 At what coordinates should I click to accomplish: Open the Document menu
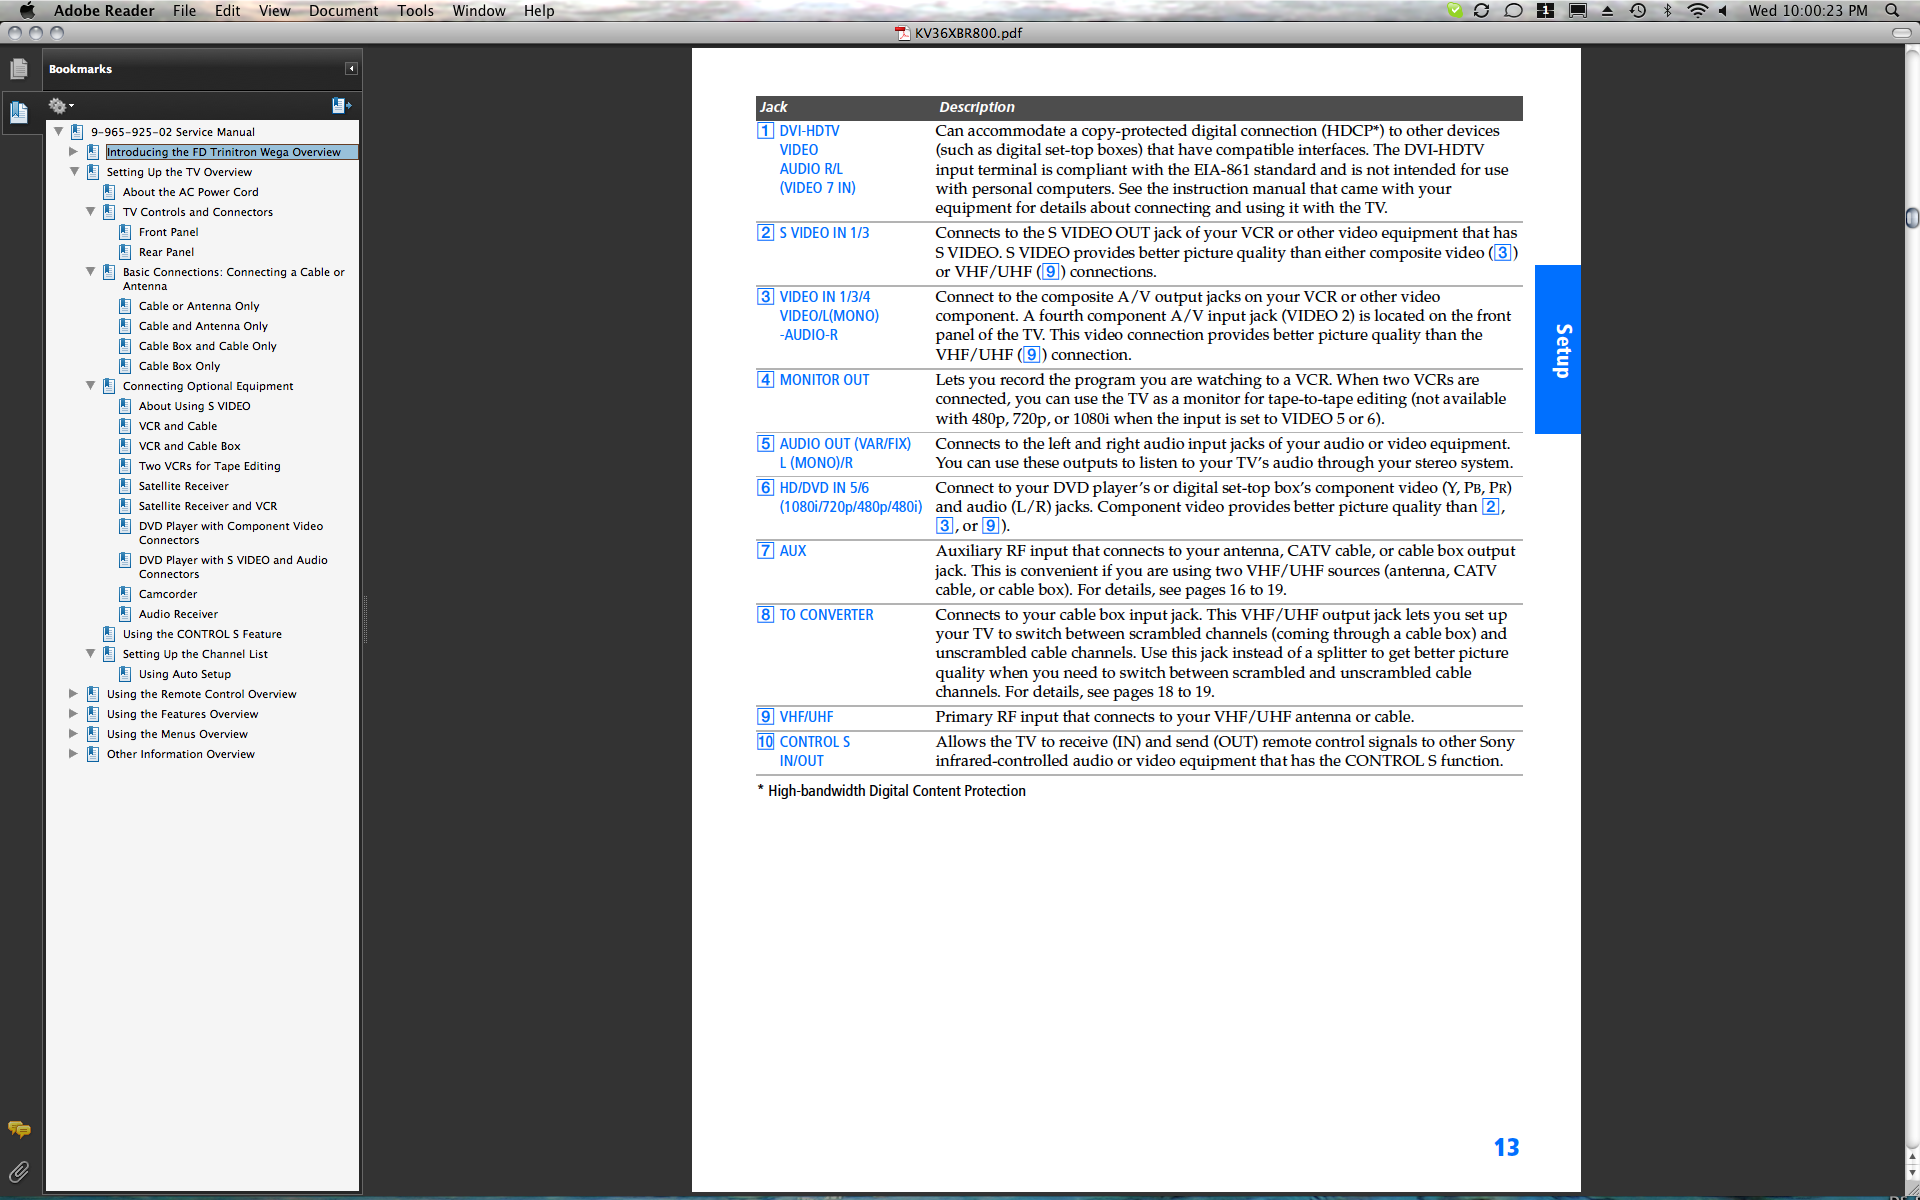343,11
